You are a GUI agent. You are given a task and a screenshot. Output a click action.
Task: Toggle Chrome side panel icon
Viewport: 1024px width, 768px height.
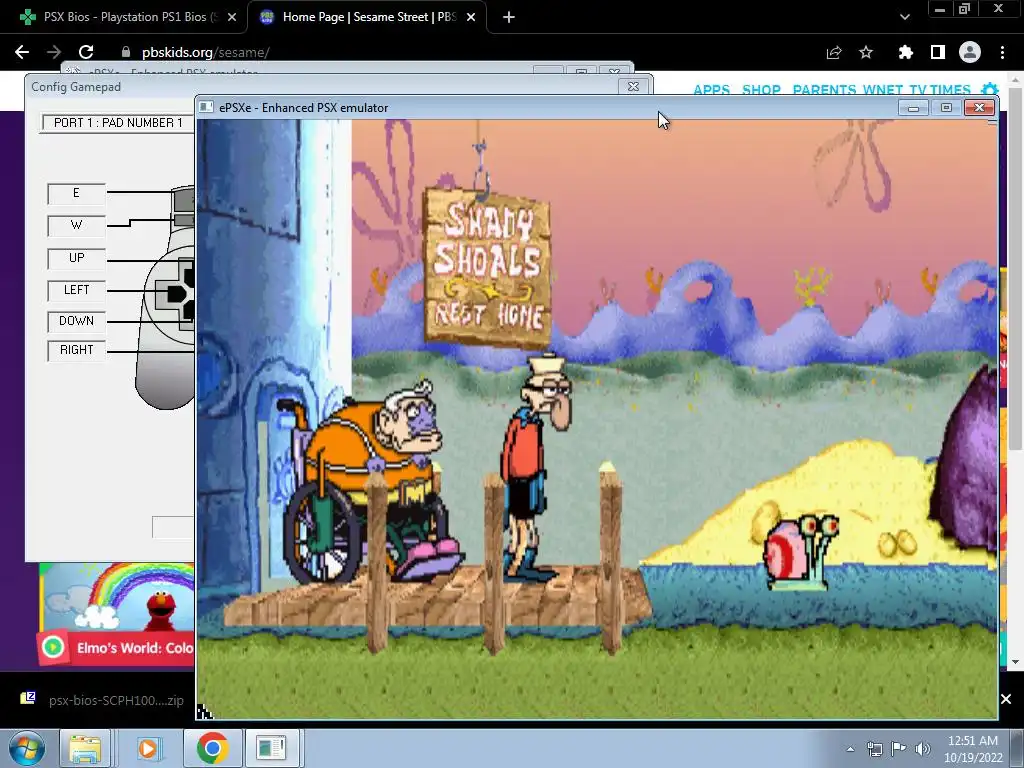[938, 52]
